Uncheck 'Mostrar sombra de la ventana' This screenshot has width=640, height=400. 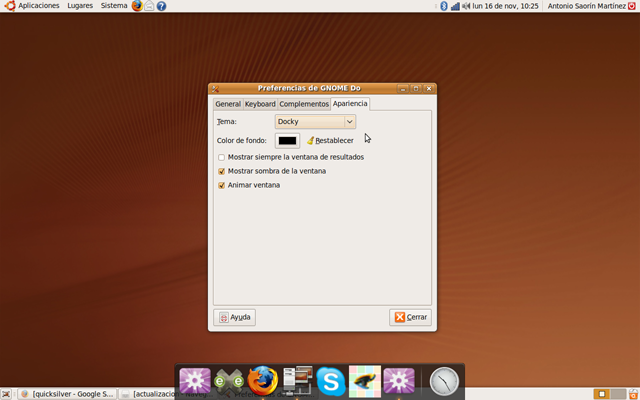point(222,171)
